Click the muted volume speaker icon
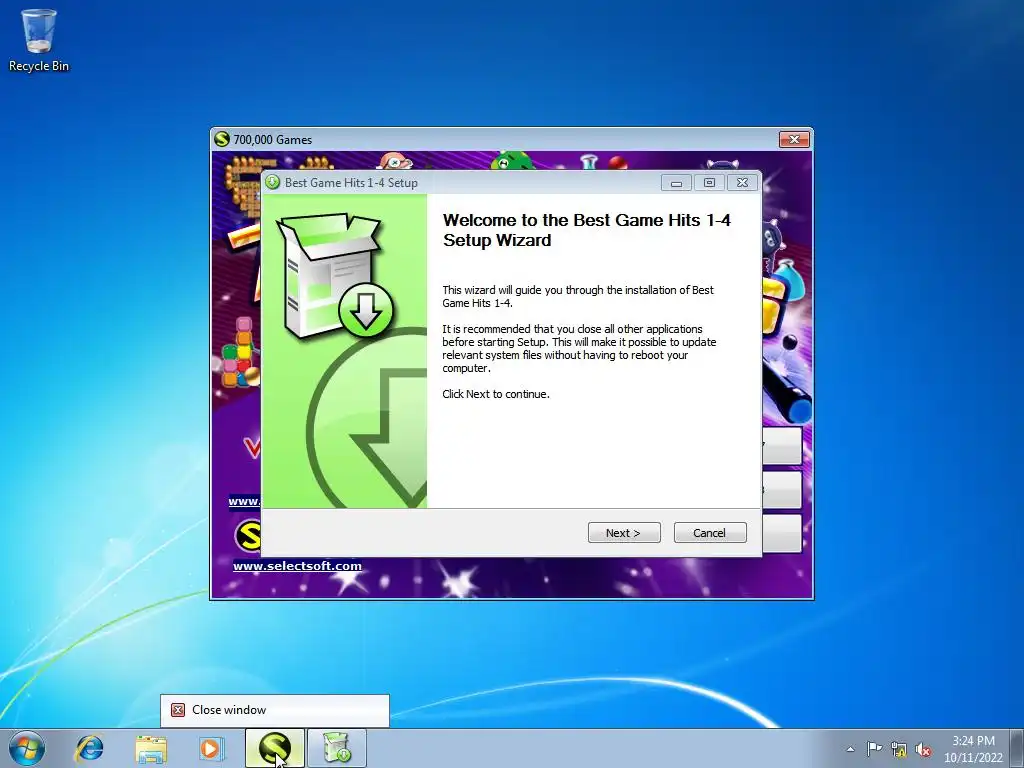Image resolution: width=1024 pixels, height=768 pixels. click(x=923, y=750)
